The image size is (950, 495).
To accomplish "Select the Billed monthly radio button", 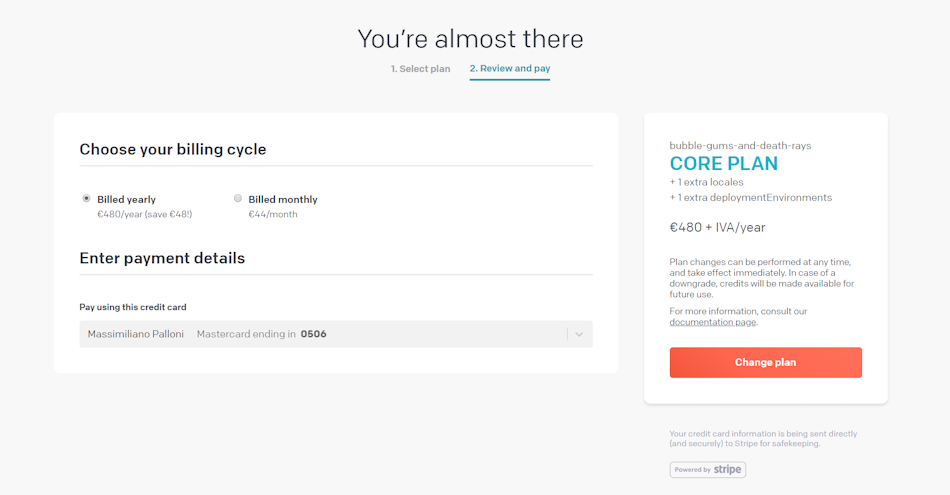I will 238,198.
